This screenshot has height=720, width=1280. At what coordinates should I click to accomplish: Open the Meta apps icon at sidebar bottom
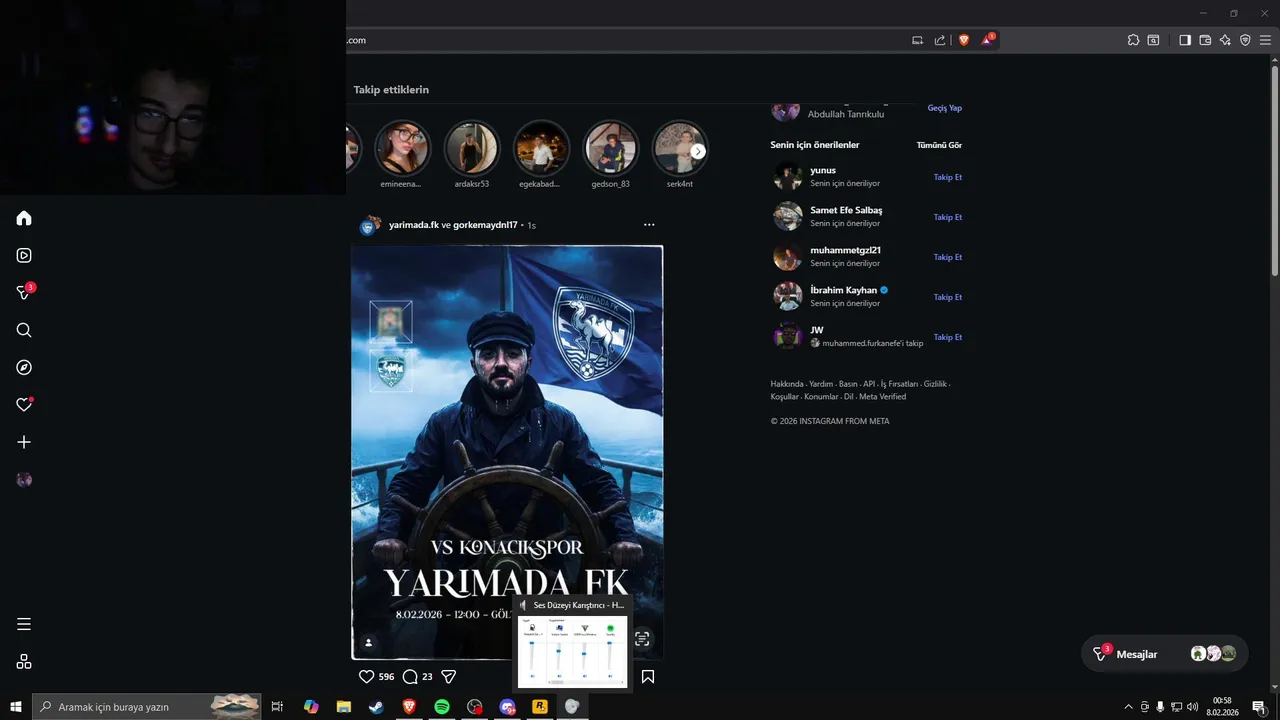[24, 661]
